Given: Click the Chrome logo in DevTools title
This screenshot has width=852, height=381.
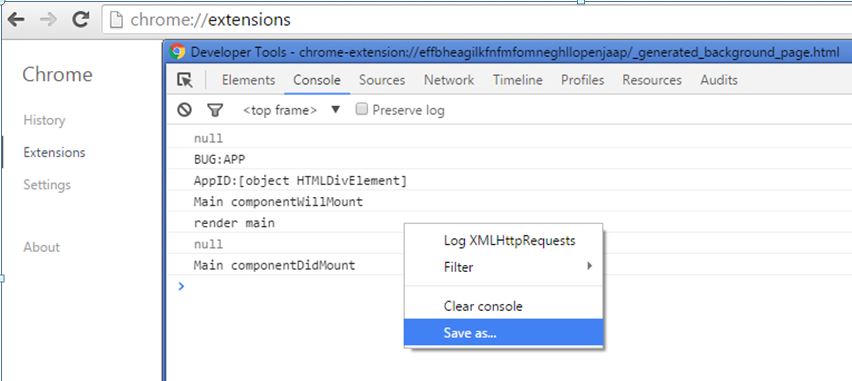Looking at the screenshot, I should click(177, 52).
